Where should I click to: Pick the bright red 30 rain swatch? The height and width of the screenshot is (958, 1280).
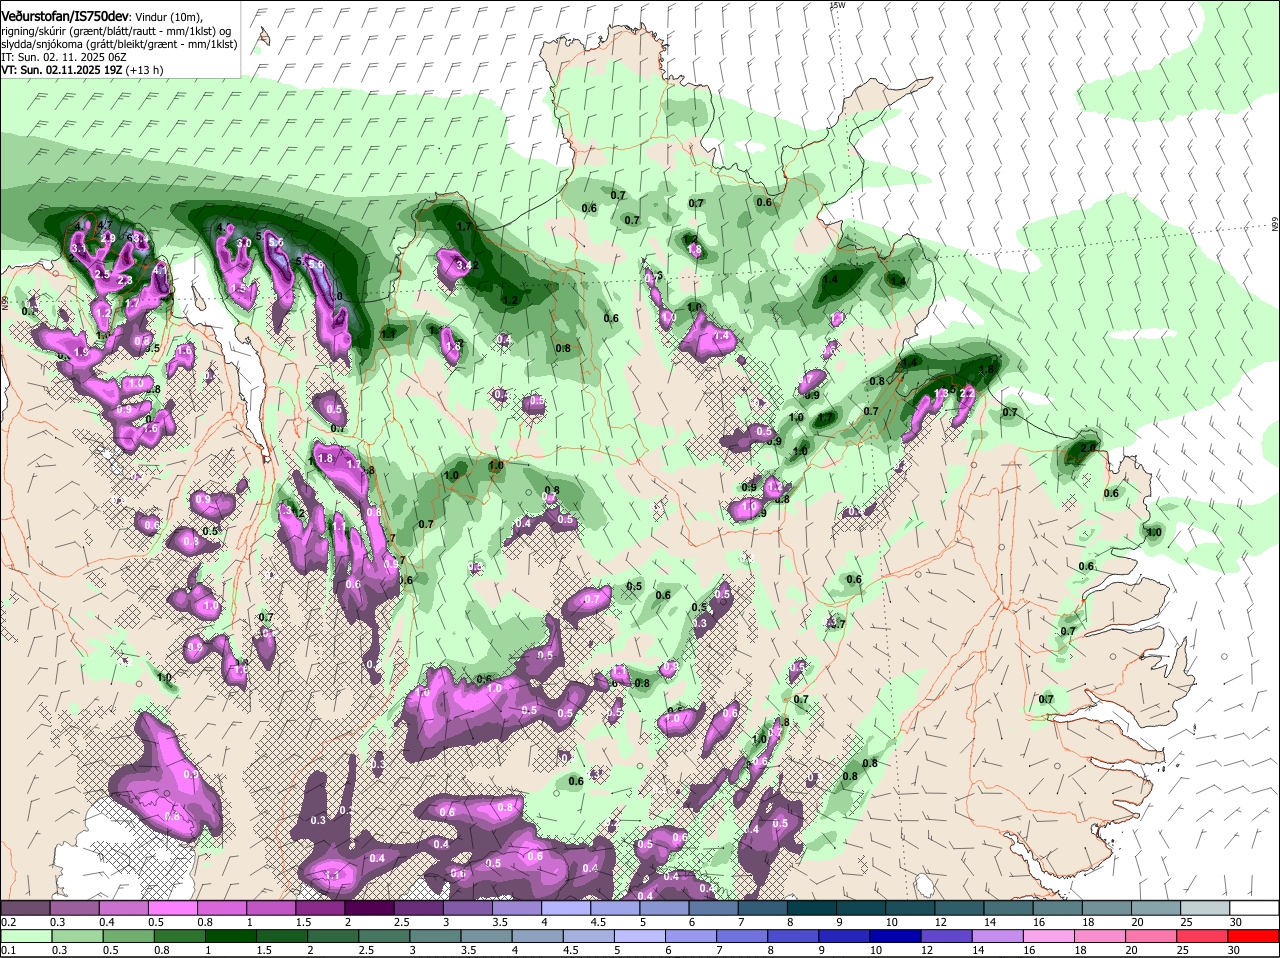tap(1253, 936)
